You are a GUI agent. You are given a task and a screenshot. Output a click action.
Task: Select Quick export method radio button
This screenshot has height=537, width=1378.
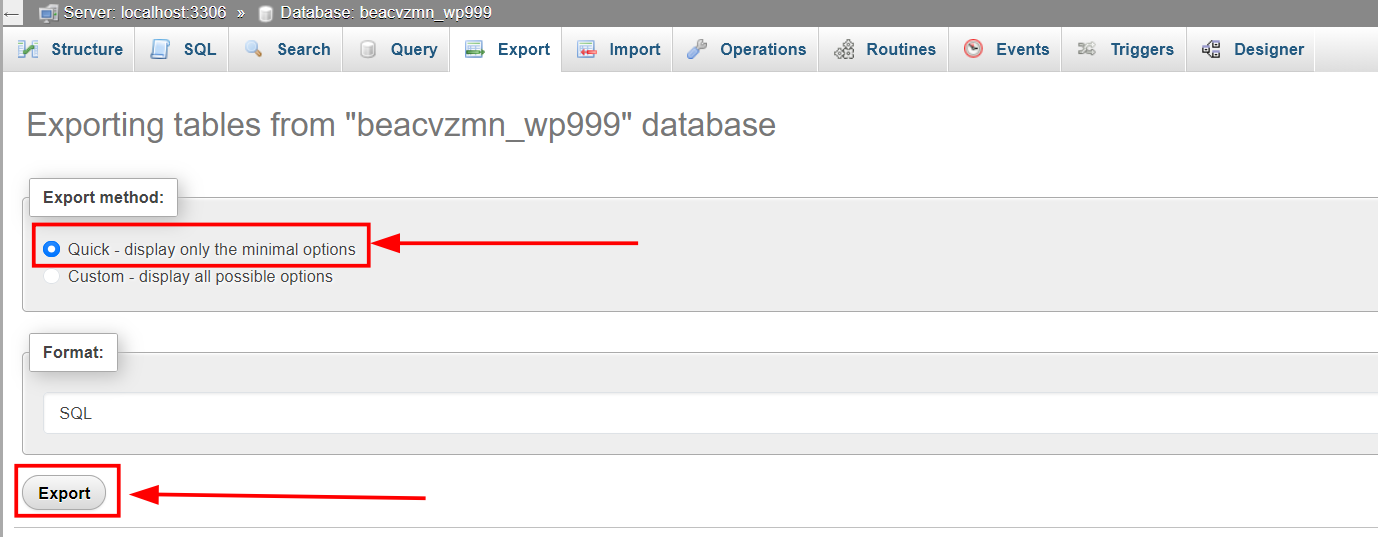click(52, 249)
